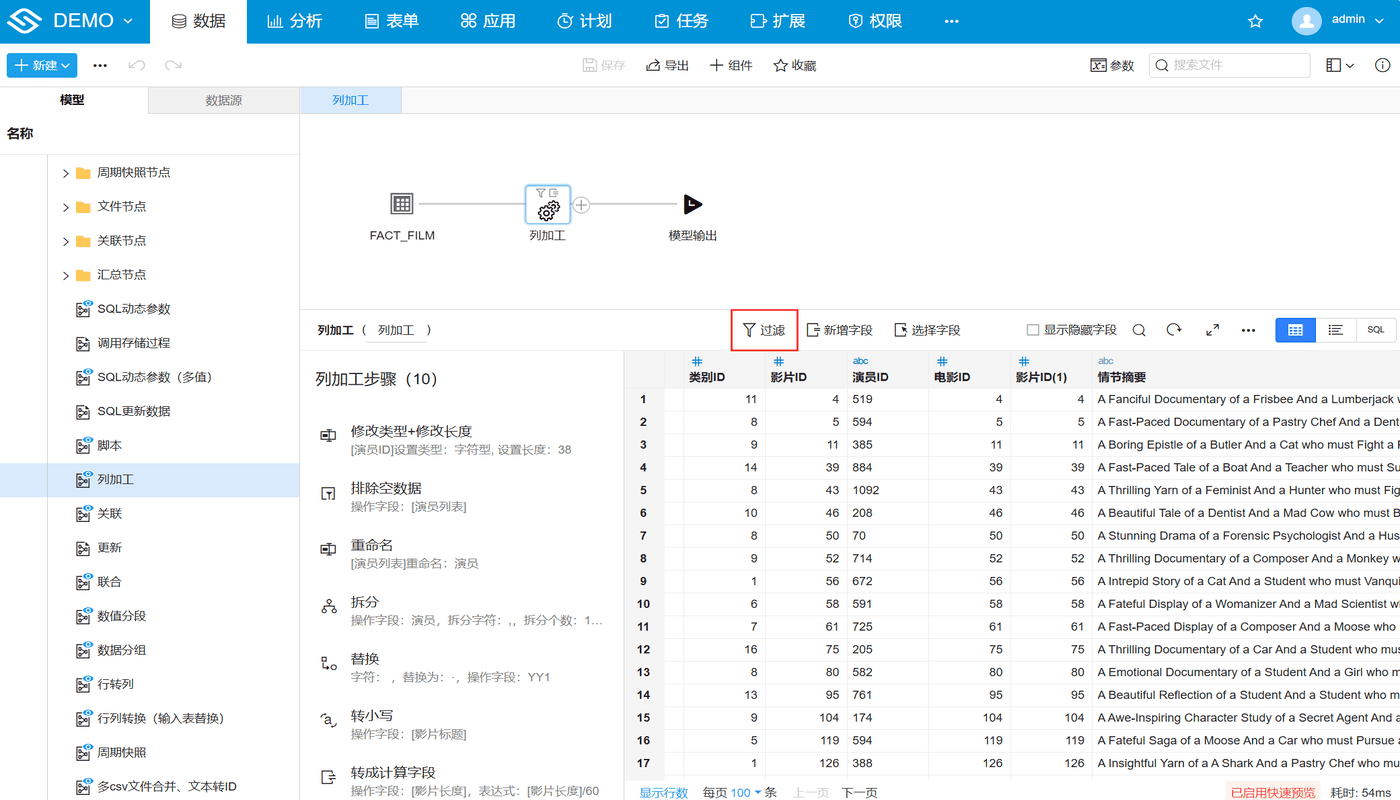1400x800 pixels.
Task: Click the 显示行数 link
Action: coord(665,791)
